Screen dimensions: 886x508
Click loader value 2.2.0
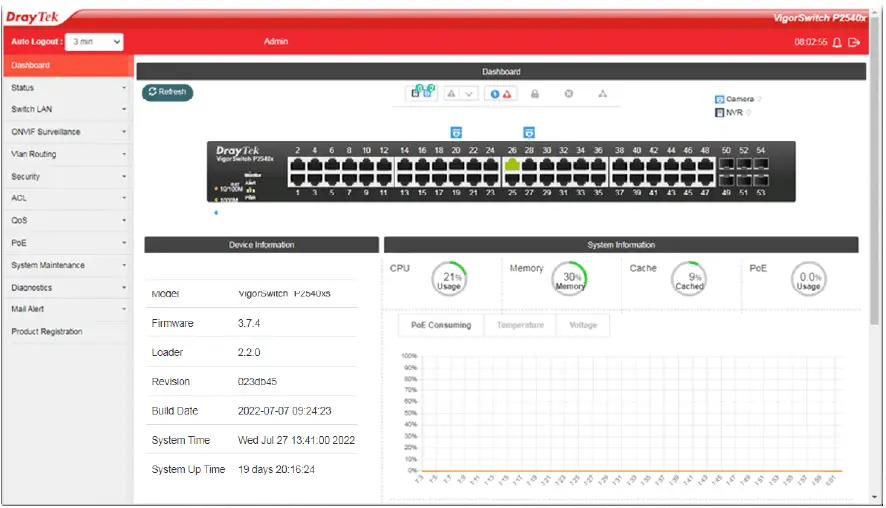249,353
